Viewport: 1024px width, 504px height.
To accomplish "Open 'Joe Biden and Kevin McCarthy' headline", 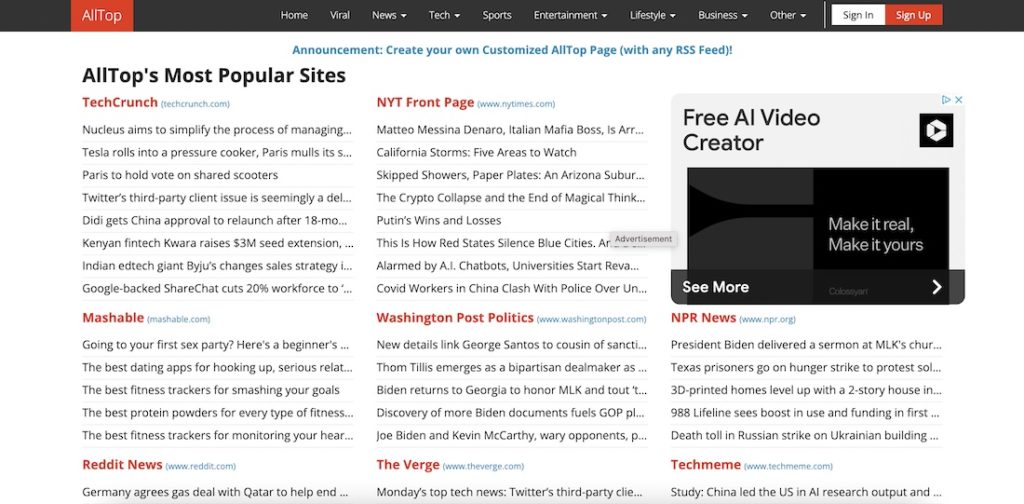I will 511,435.
